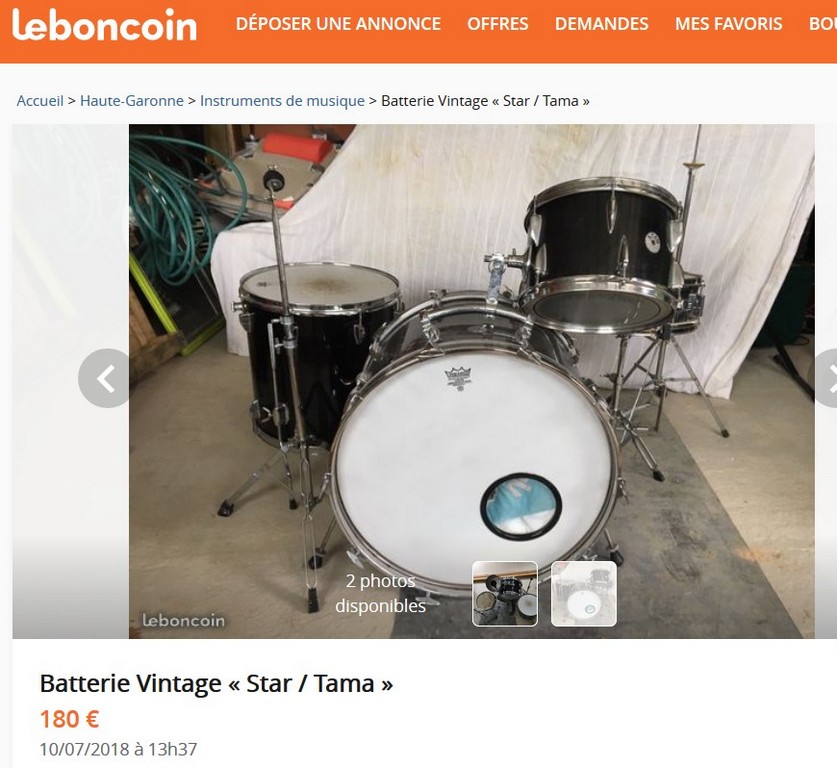Select the first drum kit thumbnail

505,593
